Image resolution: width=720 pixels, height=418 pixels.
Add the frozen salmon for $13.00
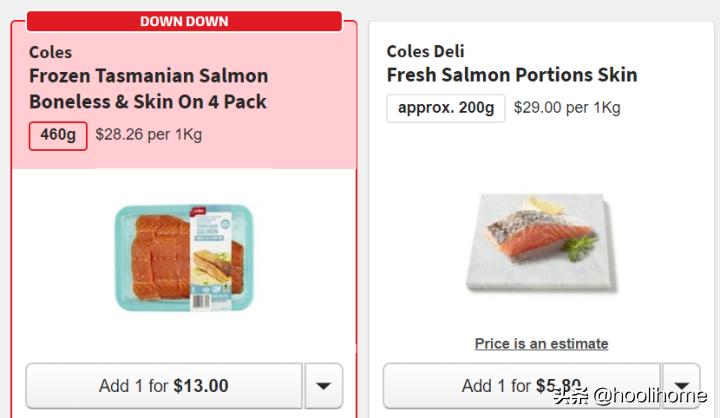164,386
